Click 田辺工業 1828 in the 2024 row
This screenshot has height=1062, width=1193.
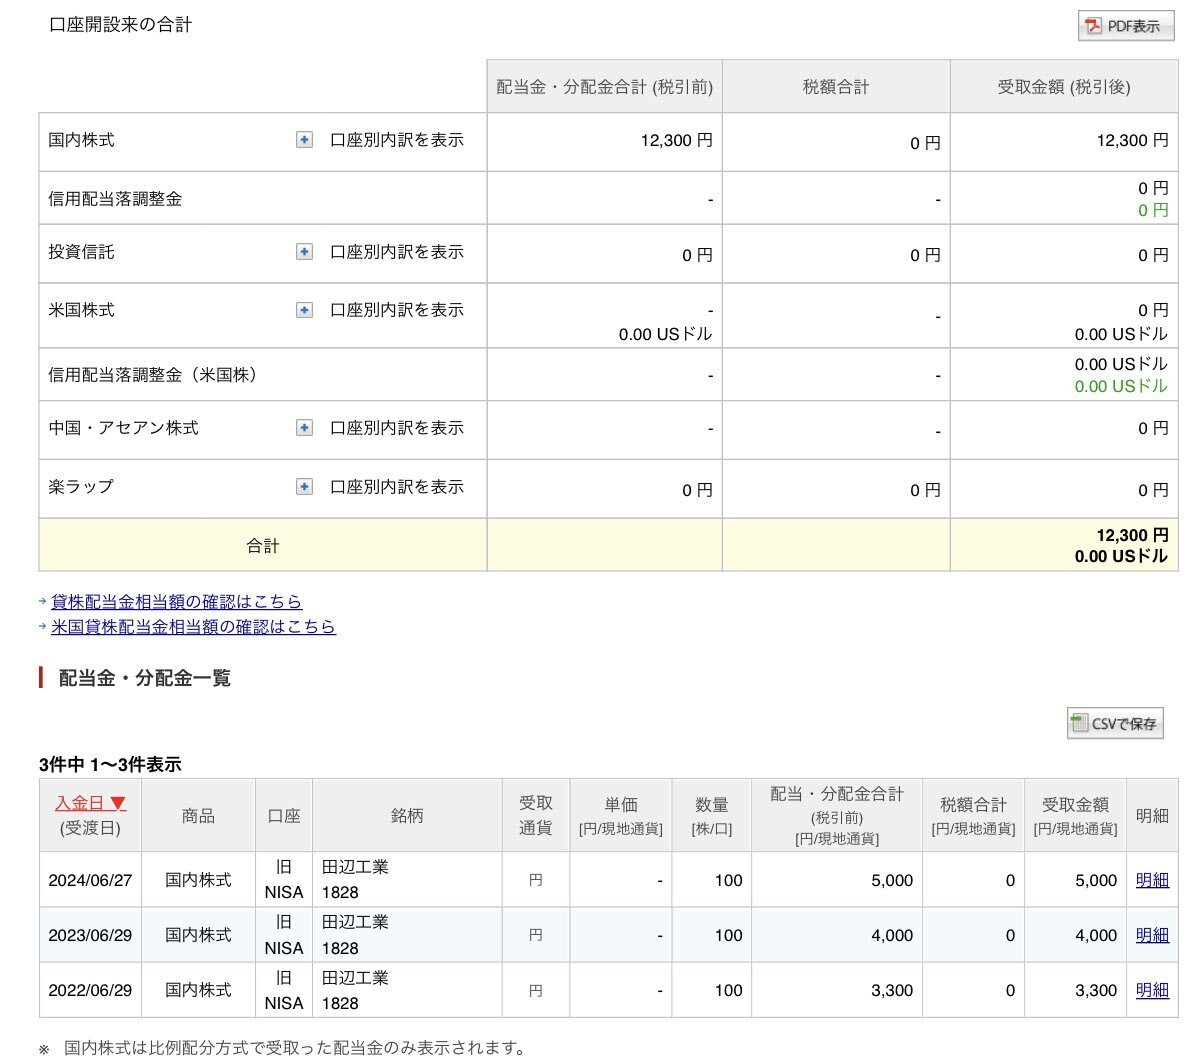pyautogui.click(x=355, y=879)
